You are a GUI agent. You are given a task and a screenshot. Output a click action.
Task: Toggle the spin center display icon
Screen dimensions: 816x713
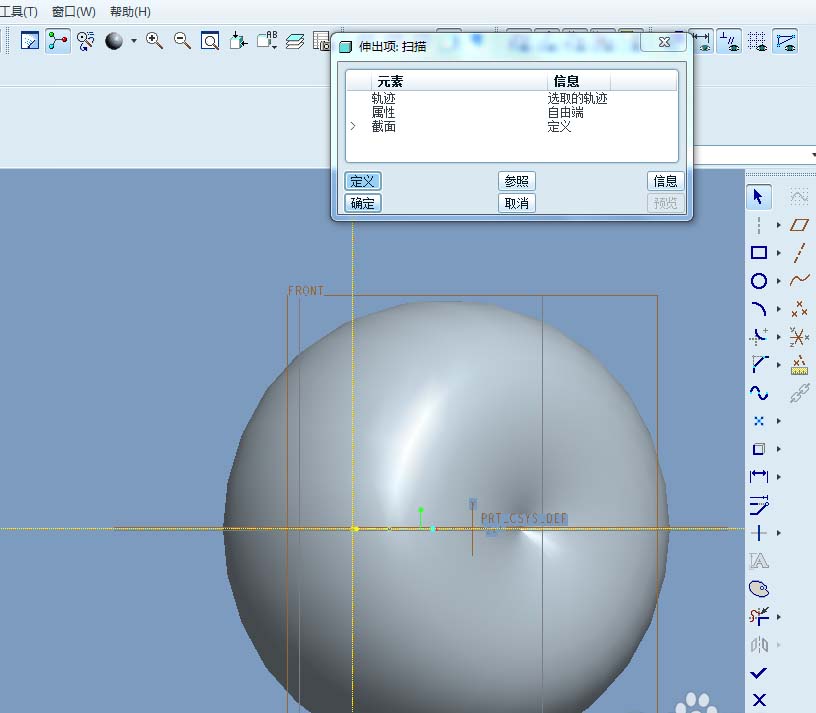(58, 41)
